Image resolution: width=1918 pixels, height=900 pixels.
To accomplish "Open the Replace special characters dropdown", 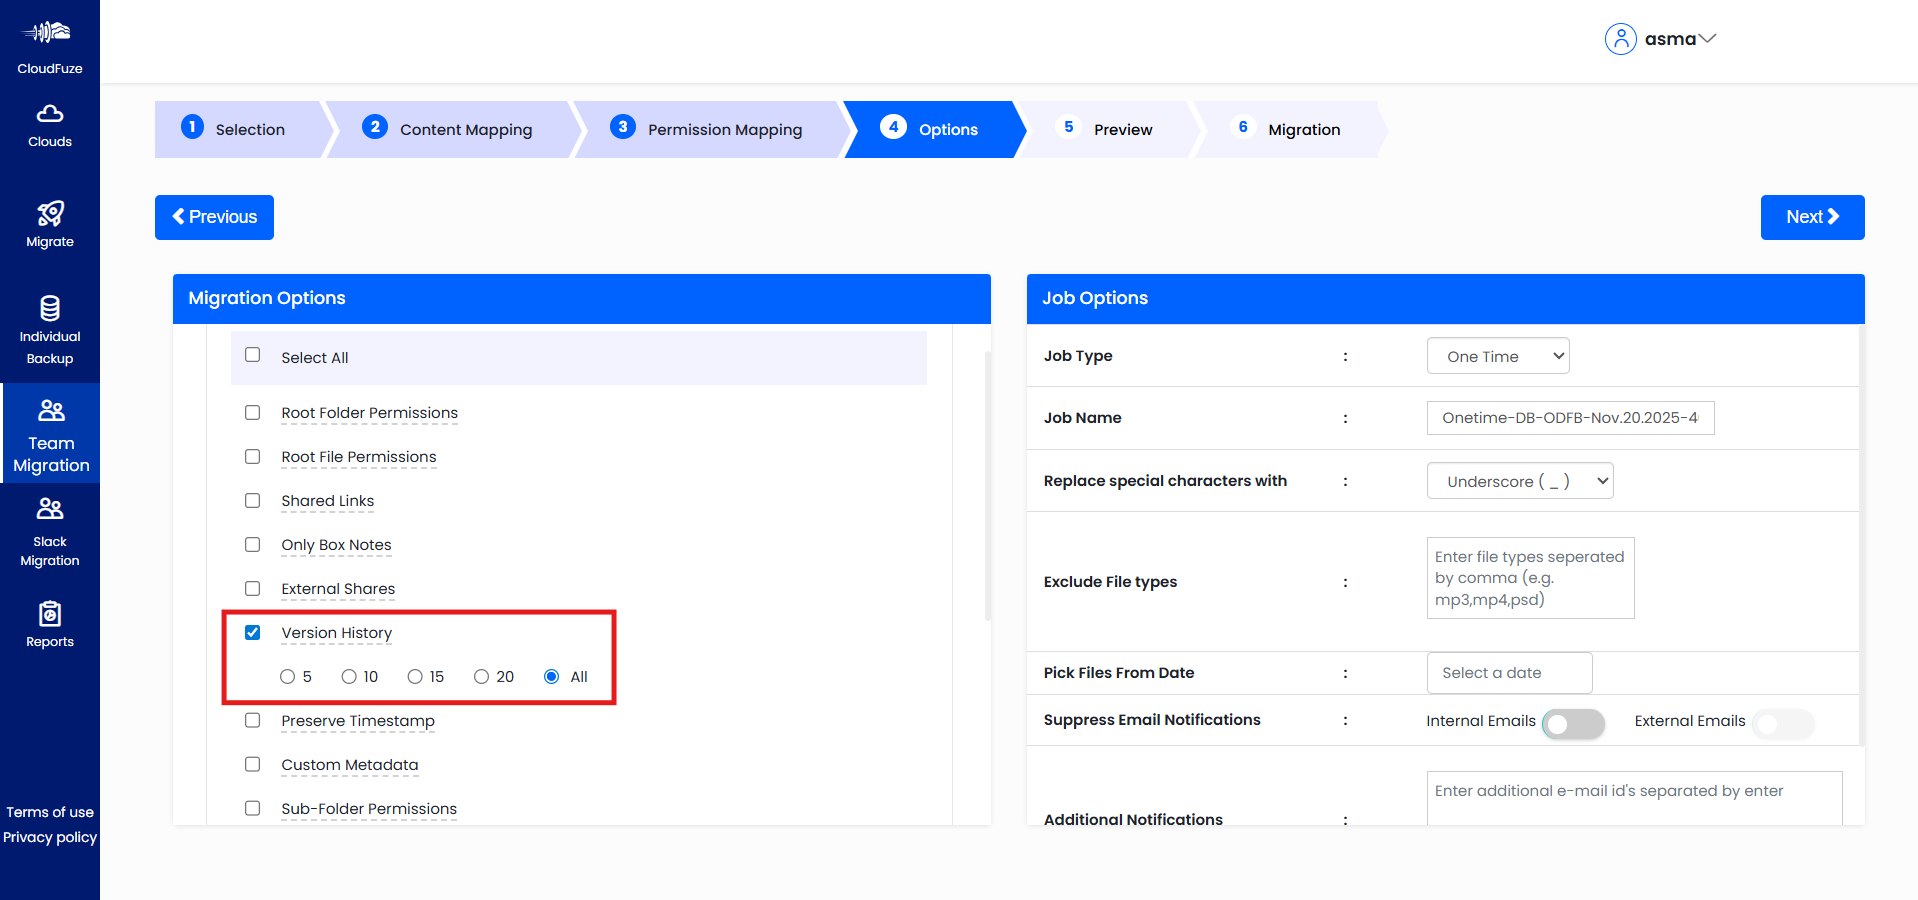I will [x=1519, y=480].
